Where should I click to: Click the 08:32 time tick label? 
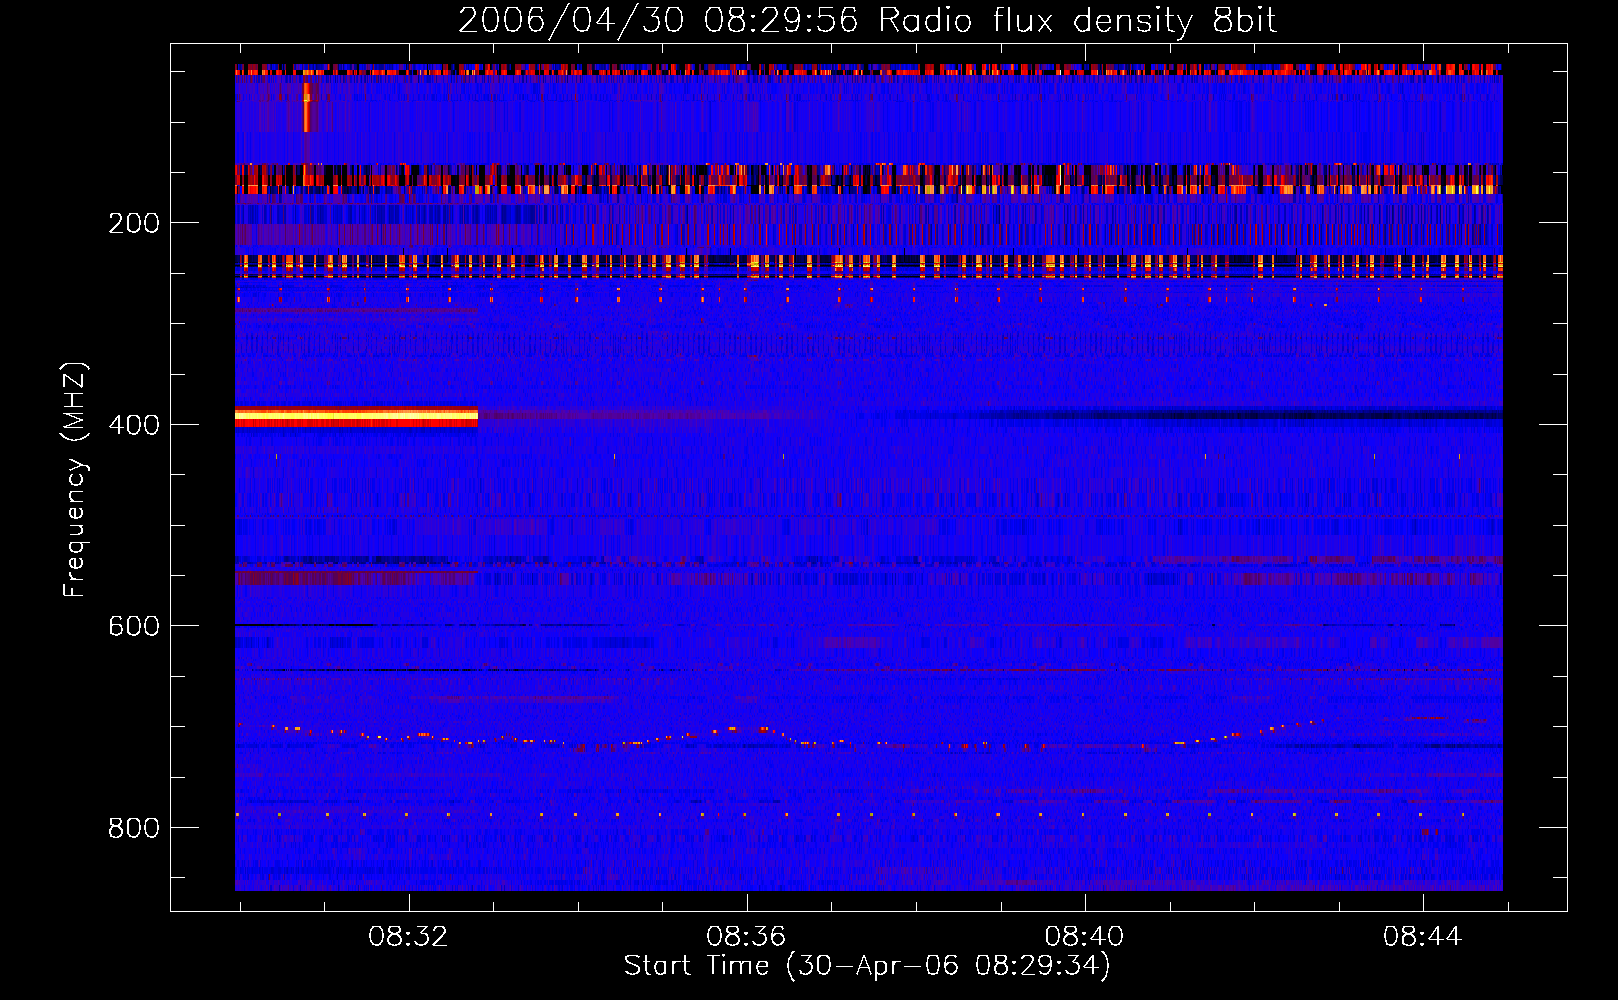[408, 937]
